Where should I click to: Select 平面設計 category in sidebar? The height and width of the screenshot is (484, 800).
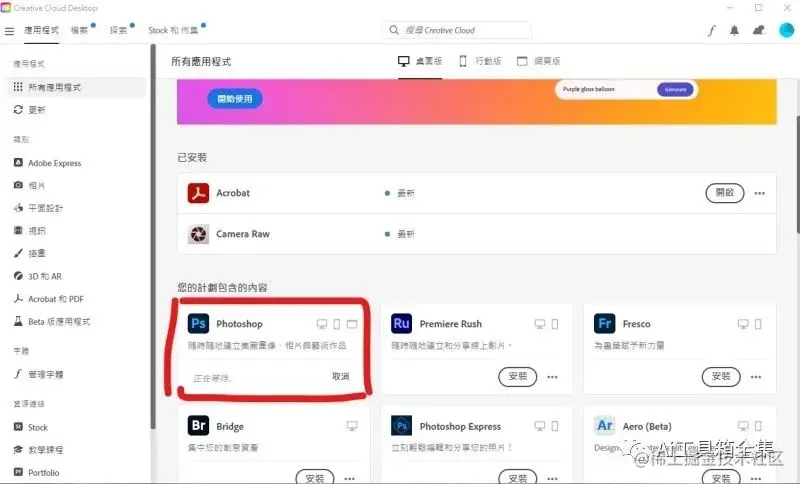(38, 208)
